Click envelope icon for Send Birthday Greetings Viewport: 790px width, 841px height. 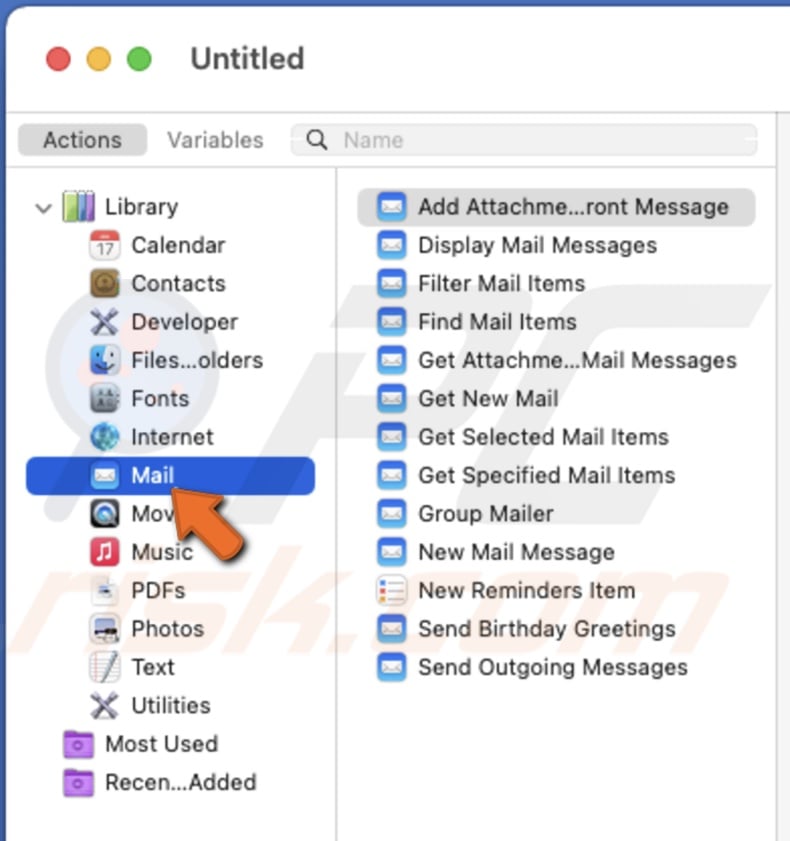point(392,629)
